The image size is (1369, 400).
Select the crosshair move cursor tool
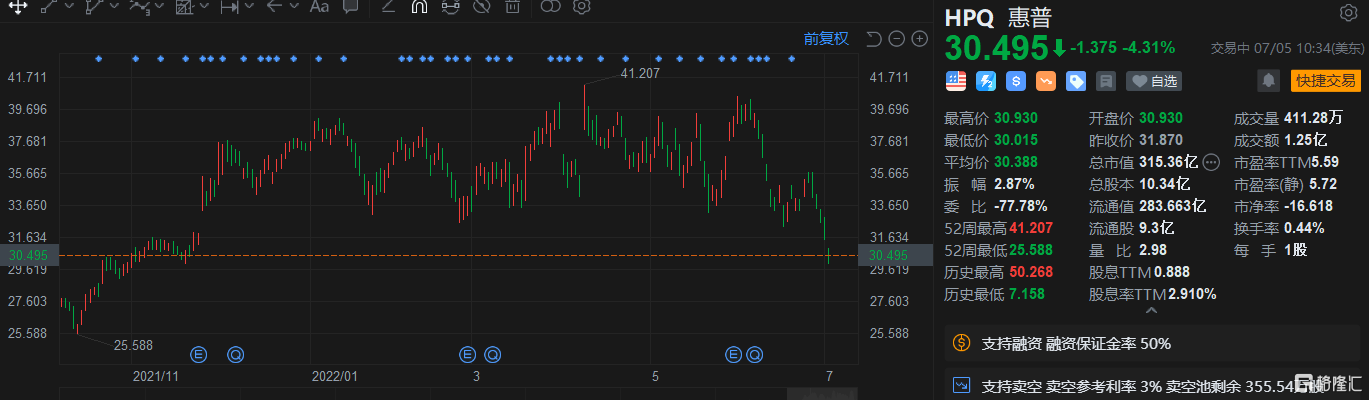coord(18,6)
